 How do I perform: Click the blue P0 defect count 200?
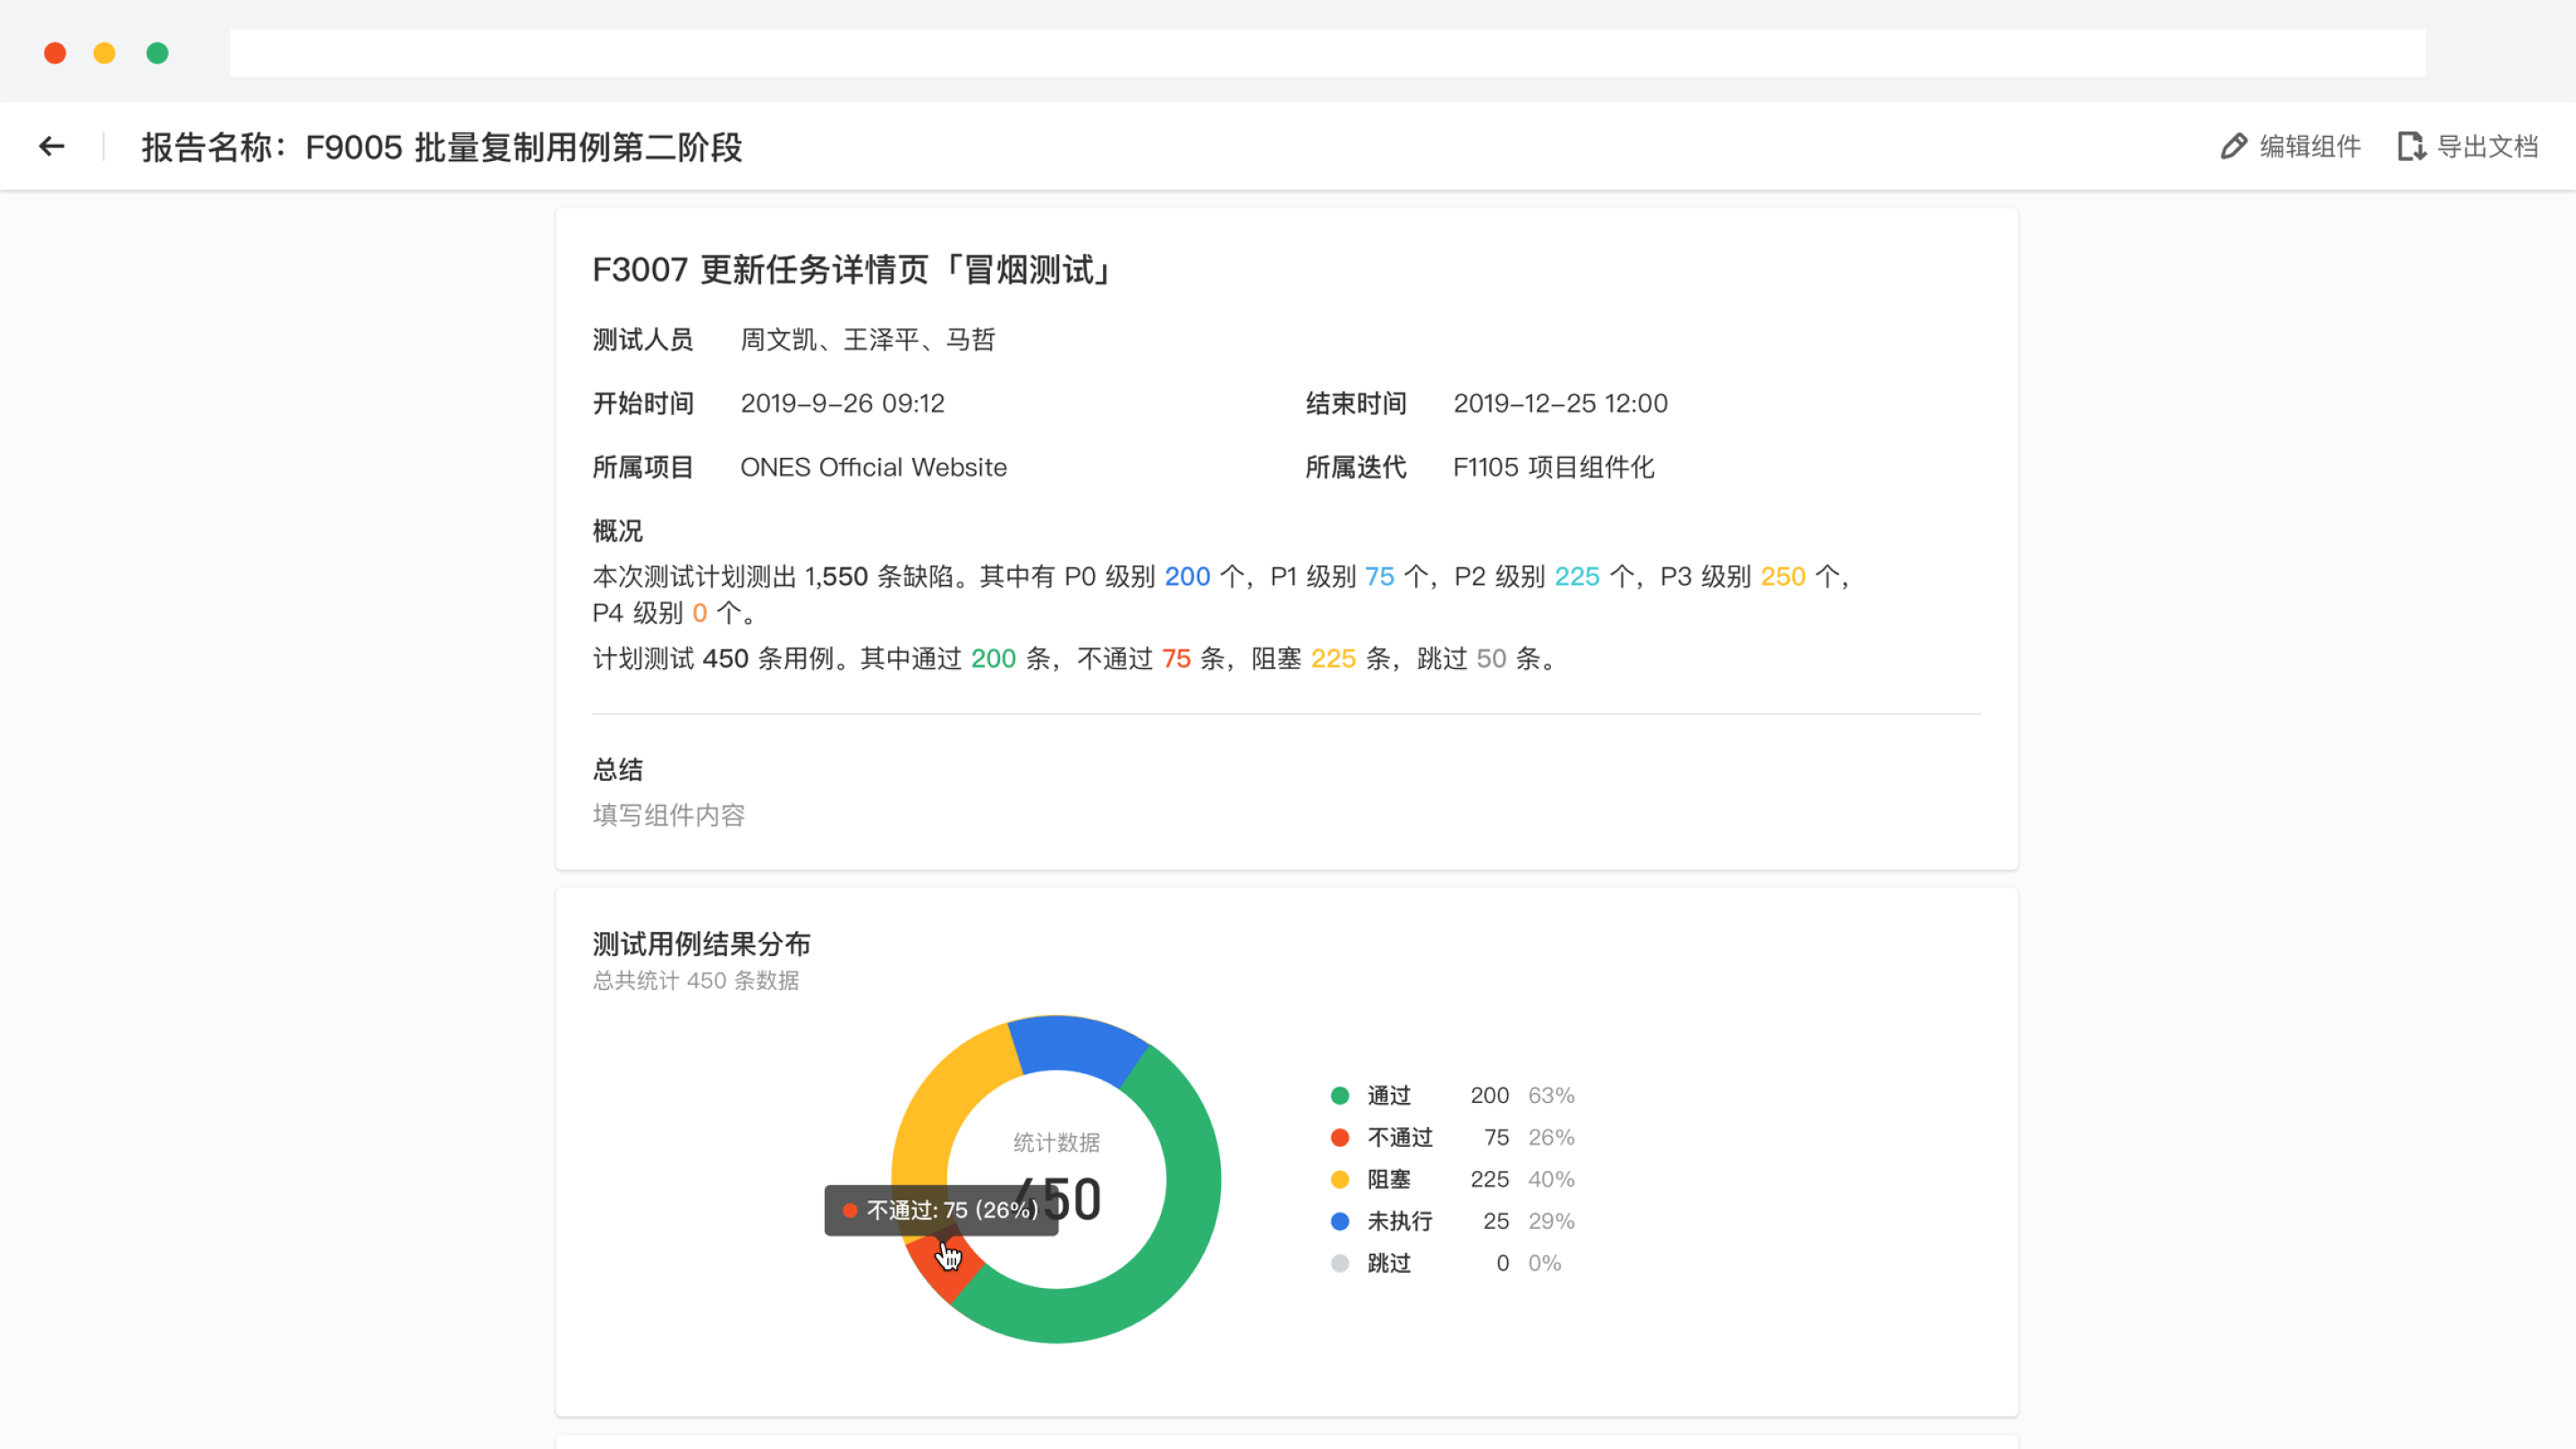(x=1187, y=577)
